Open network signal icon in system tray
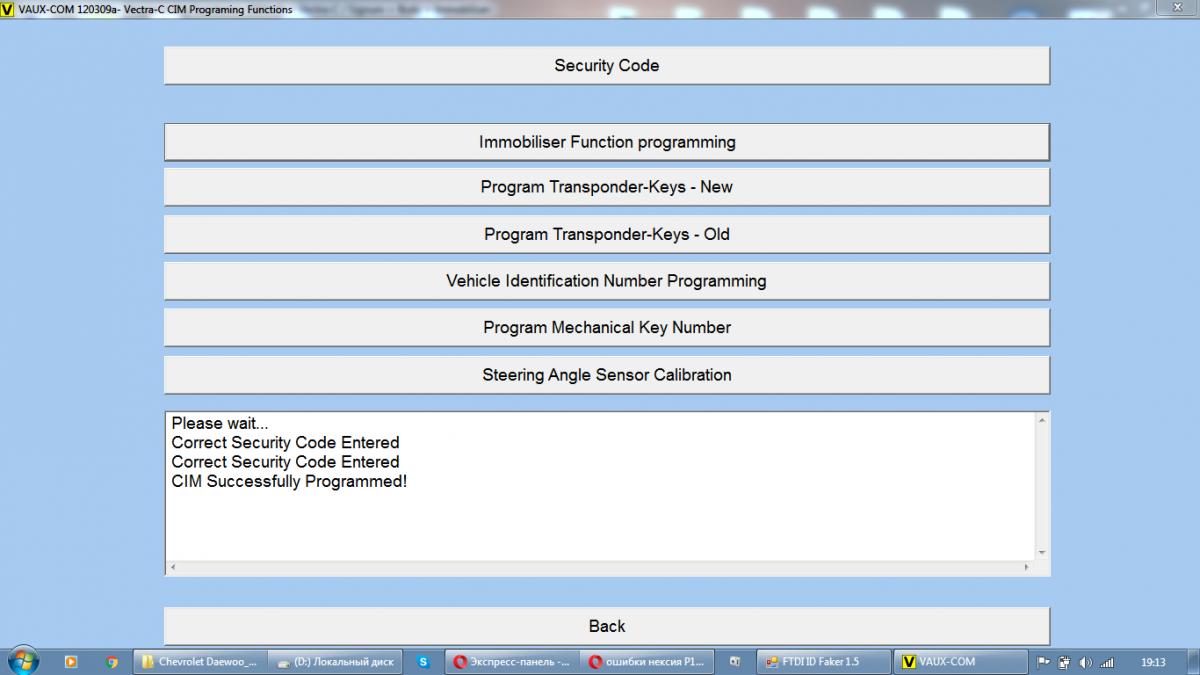Image resolution: width=1200 pixels, height=675 pixels. click(x=1107, y=662)
